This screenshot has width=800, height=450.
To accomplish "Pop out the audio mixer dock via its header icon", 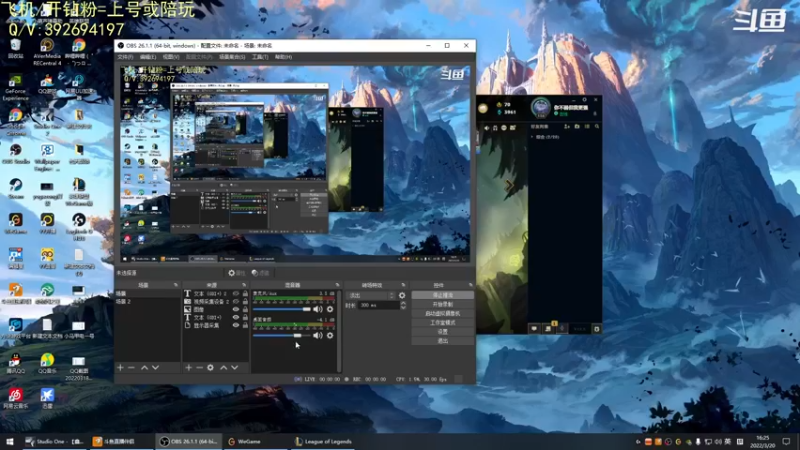I will (337, 285).
